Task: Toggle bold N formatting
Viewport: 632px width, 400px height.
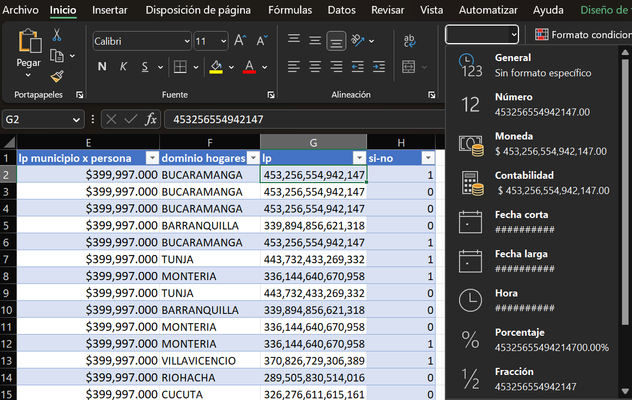Action: pos(102,67)
